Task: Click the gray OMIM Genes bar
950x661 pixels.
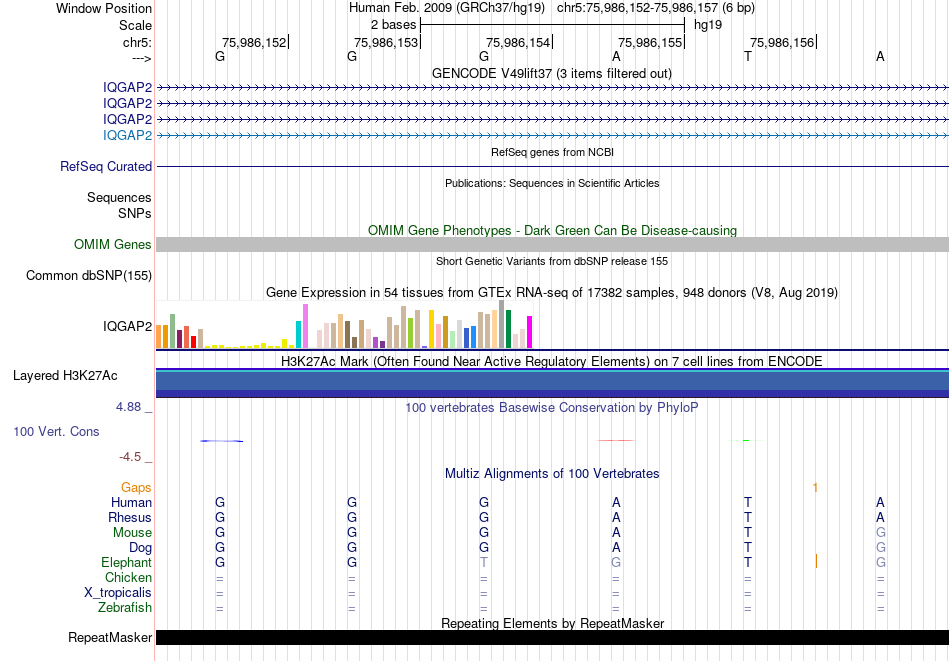Action: click(553, 244)
